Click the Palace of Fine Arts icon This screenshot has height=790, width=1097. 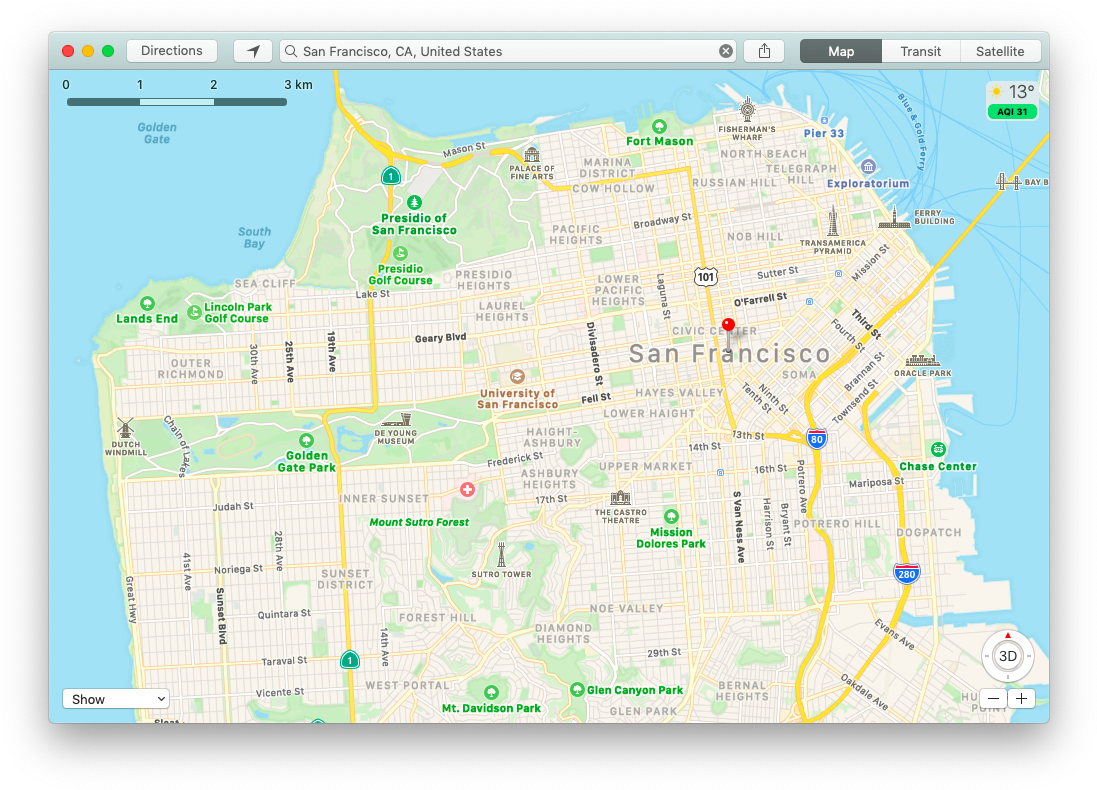click(532, 155)
